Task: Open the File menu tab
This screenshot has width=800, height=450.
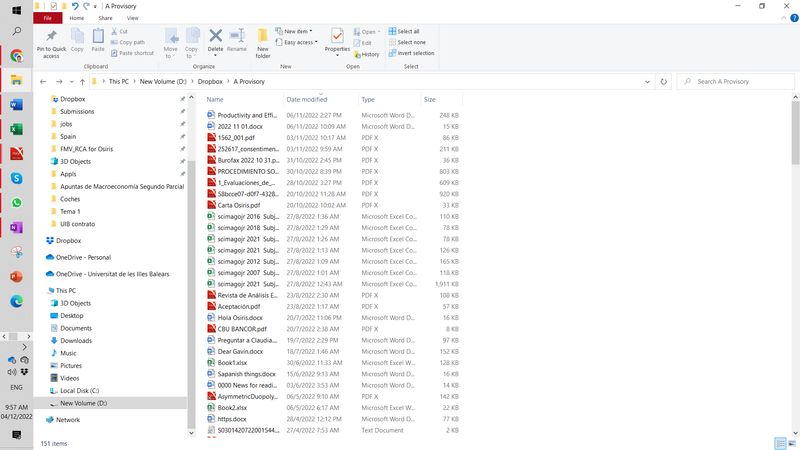Action: [x=47, y=18]
